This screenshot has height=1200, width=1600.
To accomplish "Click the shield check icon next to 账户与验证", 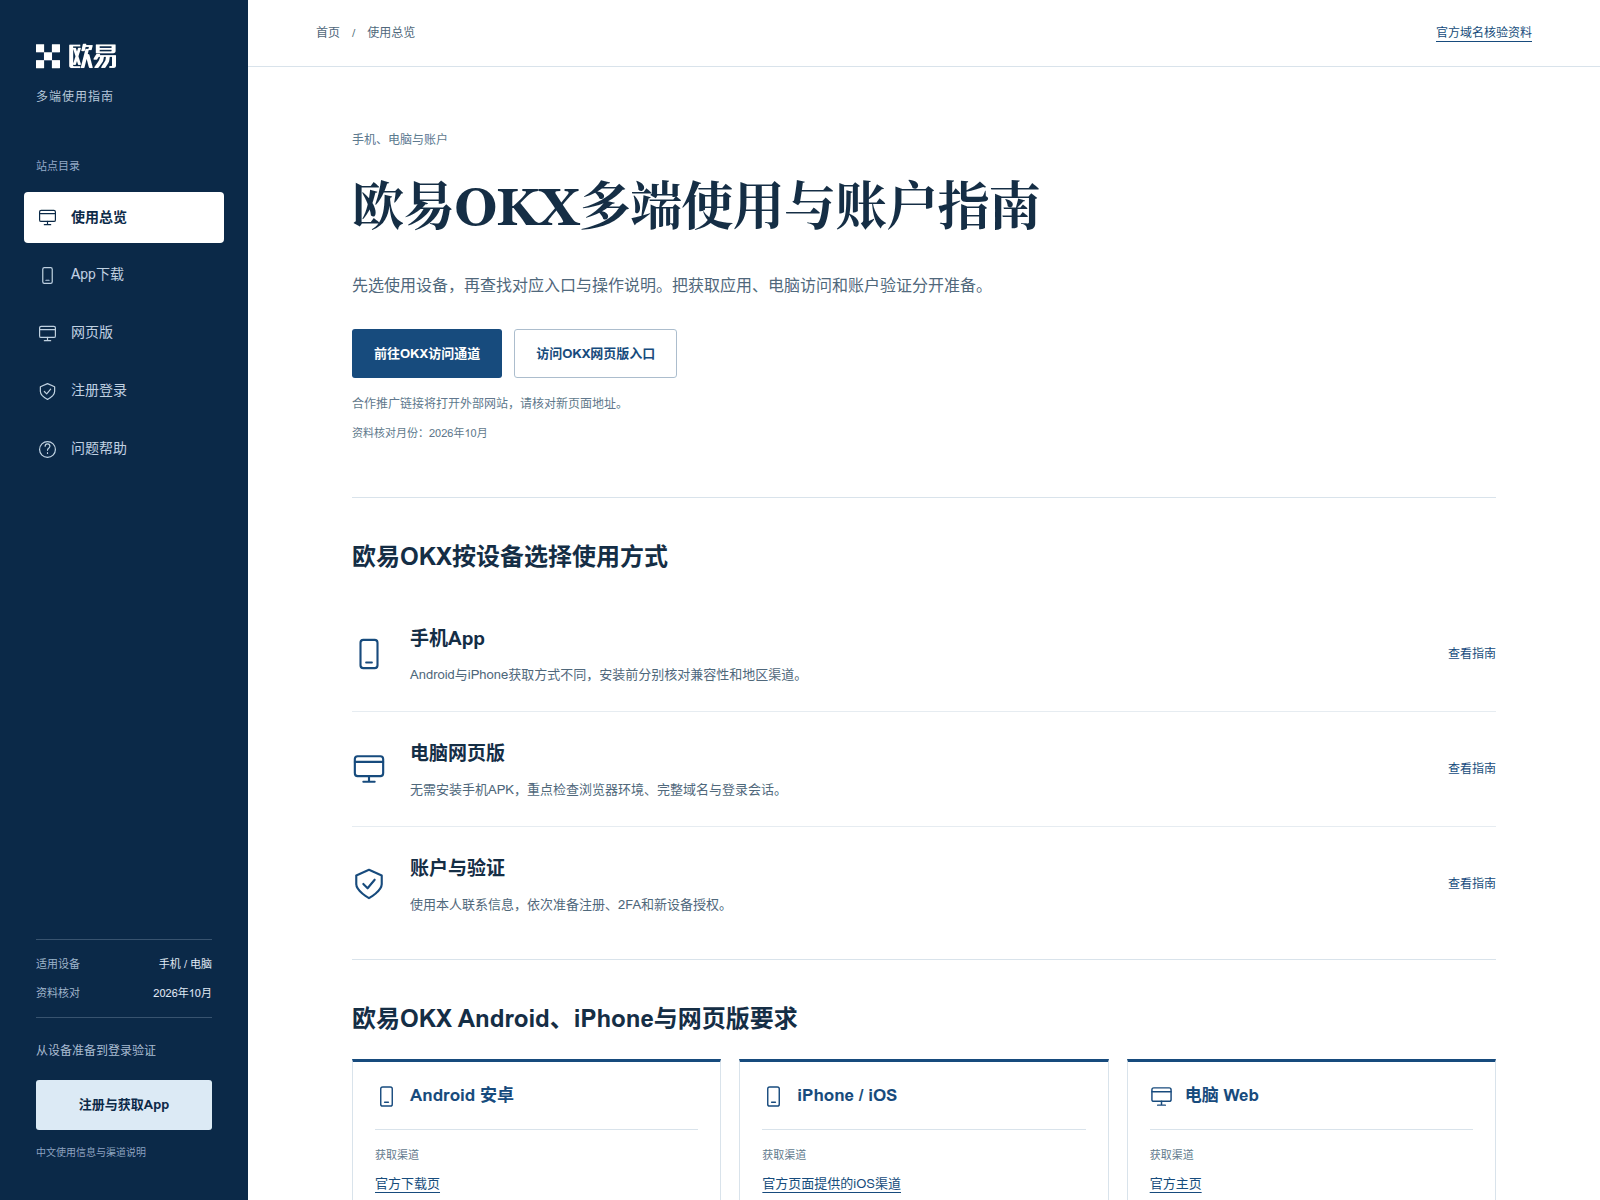I will tap(369, 884).
